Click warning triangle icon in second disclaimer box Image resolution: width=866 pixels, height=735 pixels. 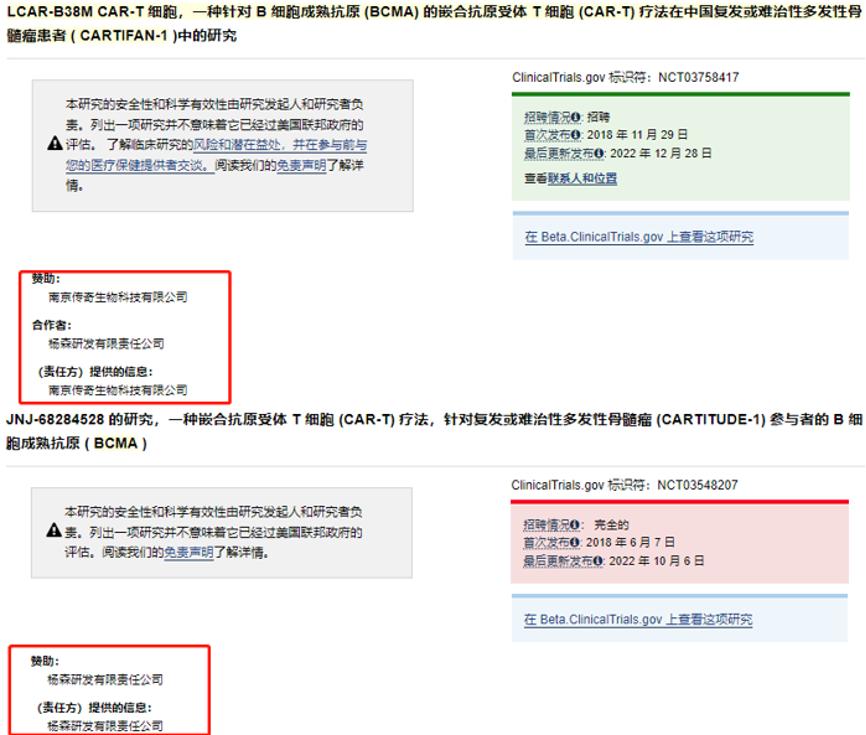(x=54, y=530)
